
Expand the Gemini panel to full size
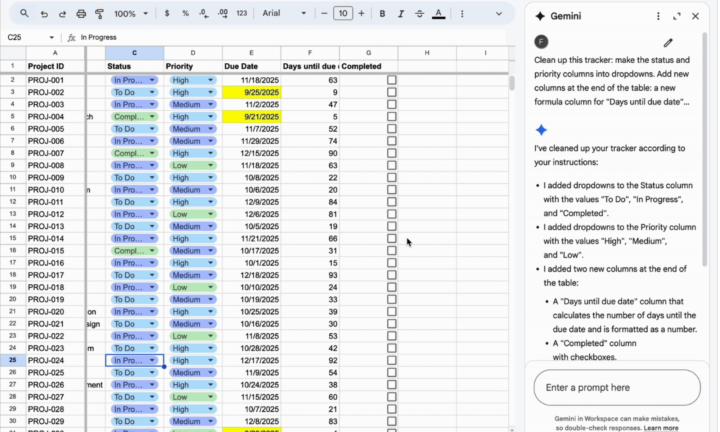coord(676,16)
